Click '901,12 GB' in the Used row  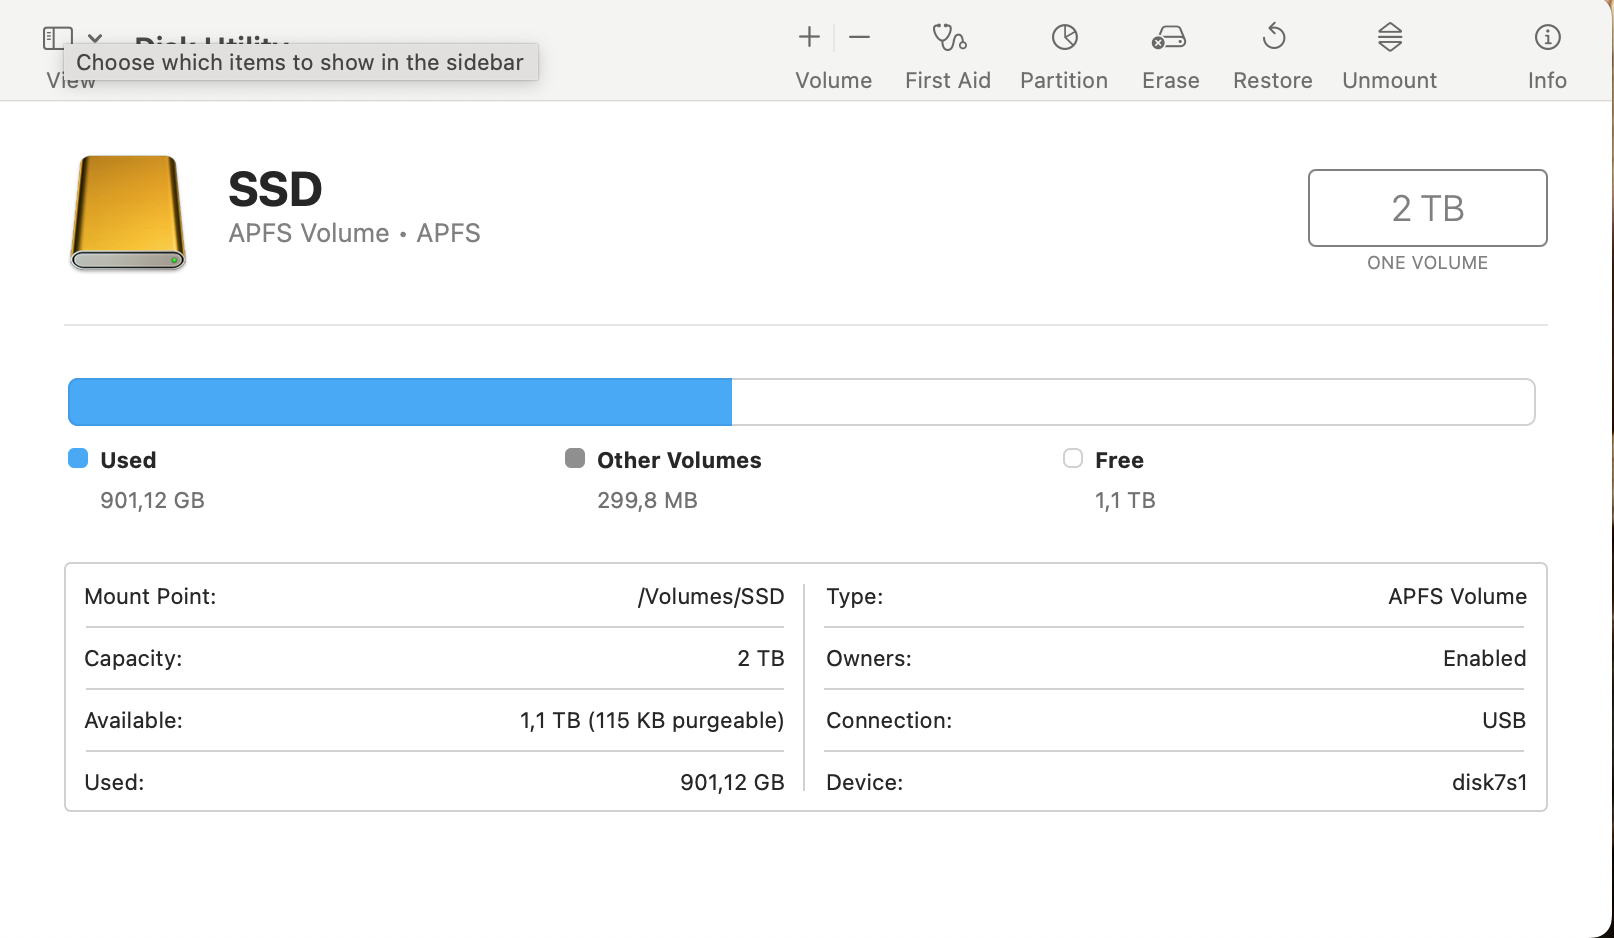coord(732,783)
